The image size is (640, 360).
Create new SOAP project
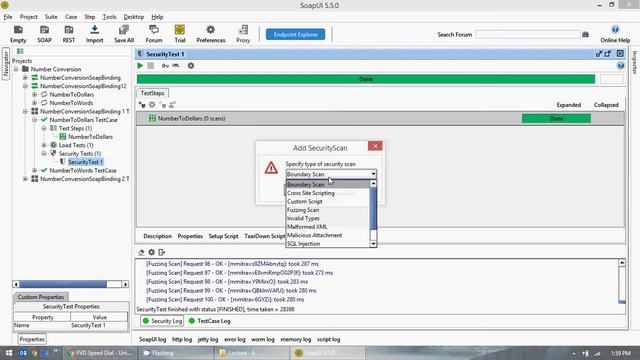point(44,34)
